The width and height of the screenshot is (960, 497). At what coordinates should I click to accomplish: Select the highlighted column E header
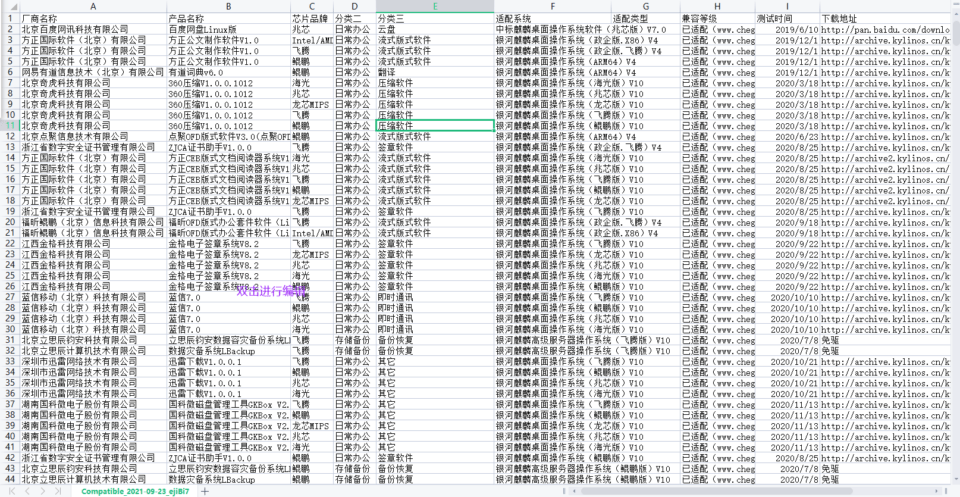(435, 6)
